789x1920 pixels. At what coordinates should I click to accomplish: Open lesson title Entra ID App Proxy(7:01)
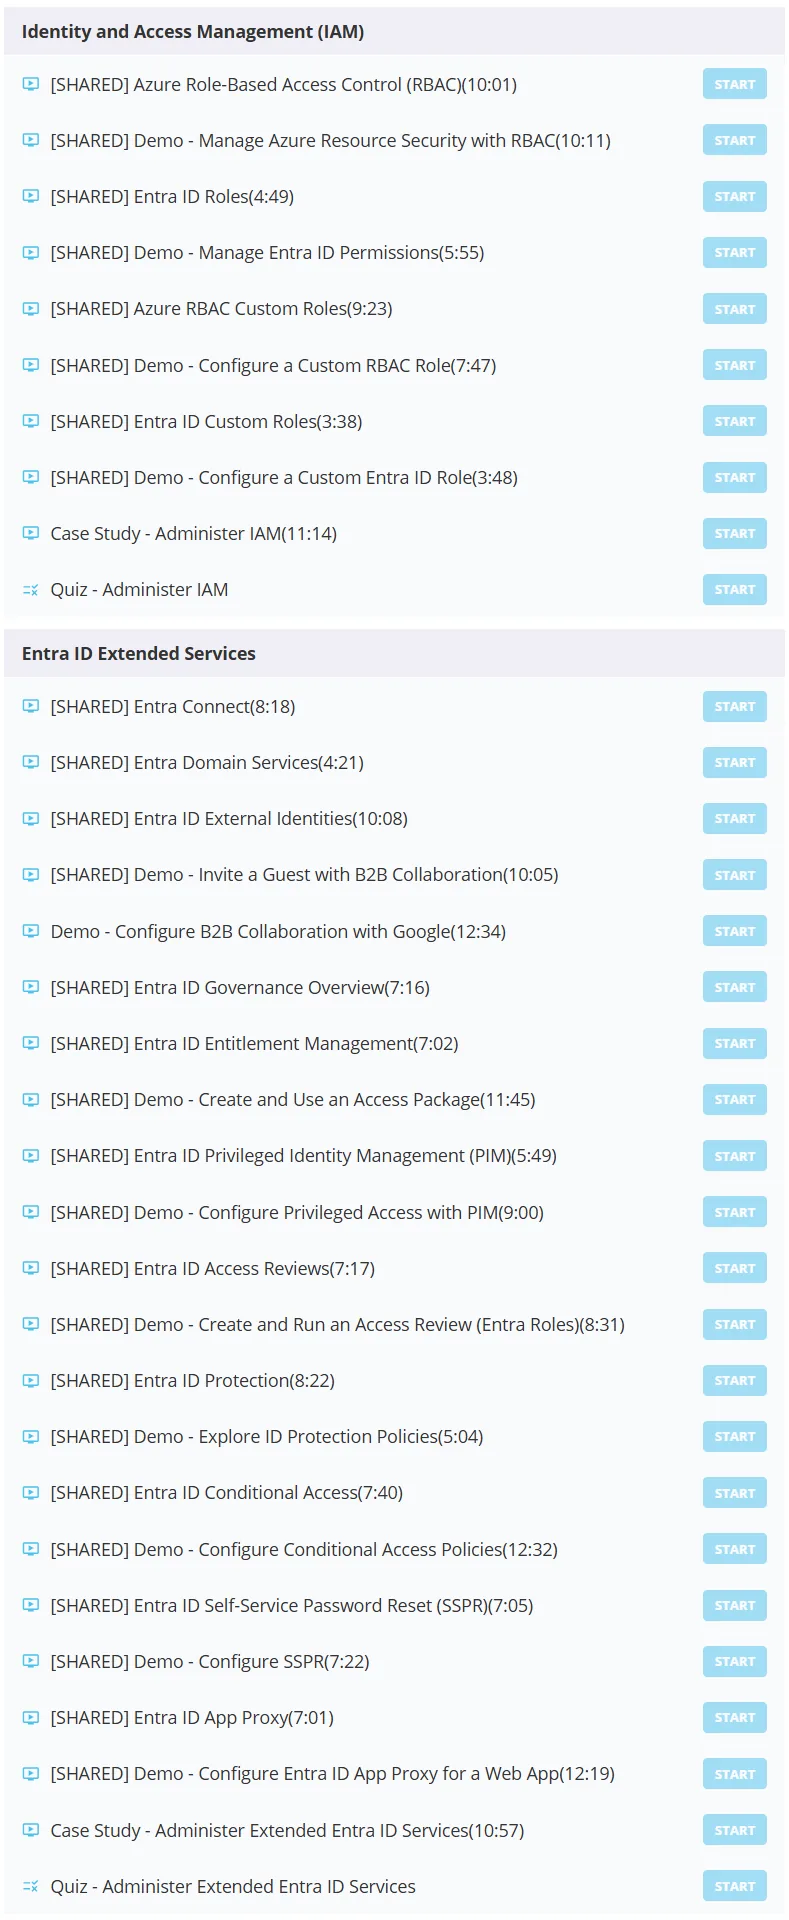192,1717
